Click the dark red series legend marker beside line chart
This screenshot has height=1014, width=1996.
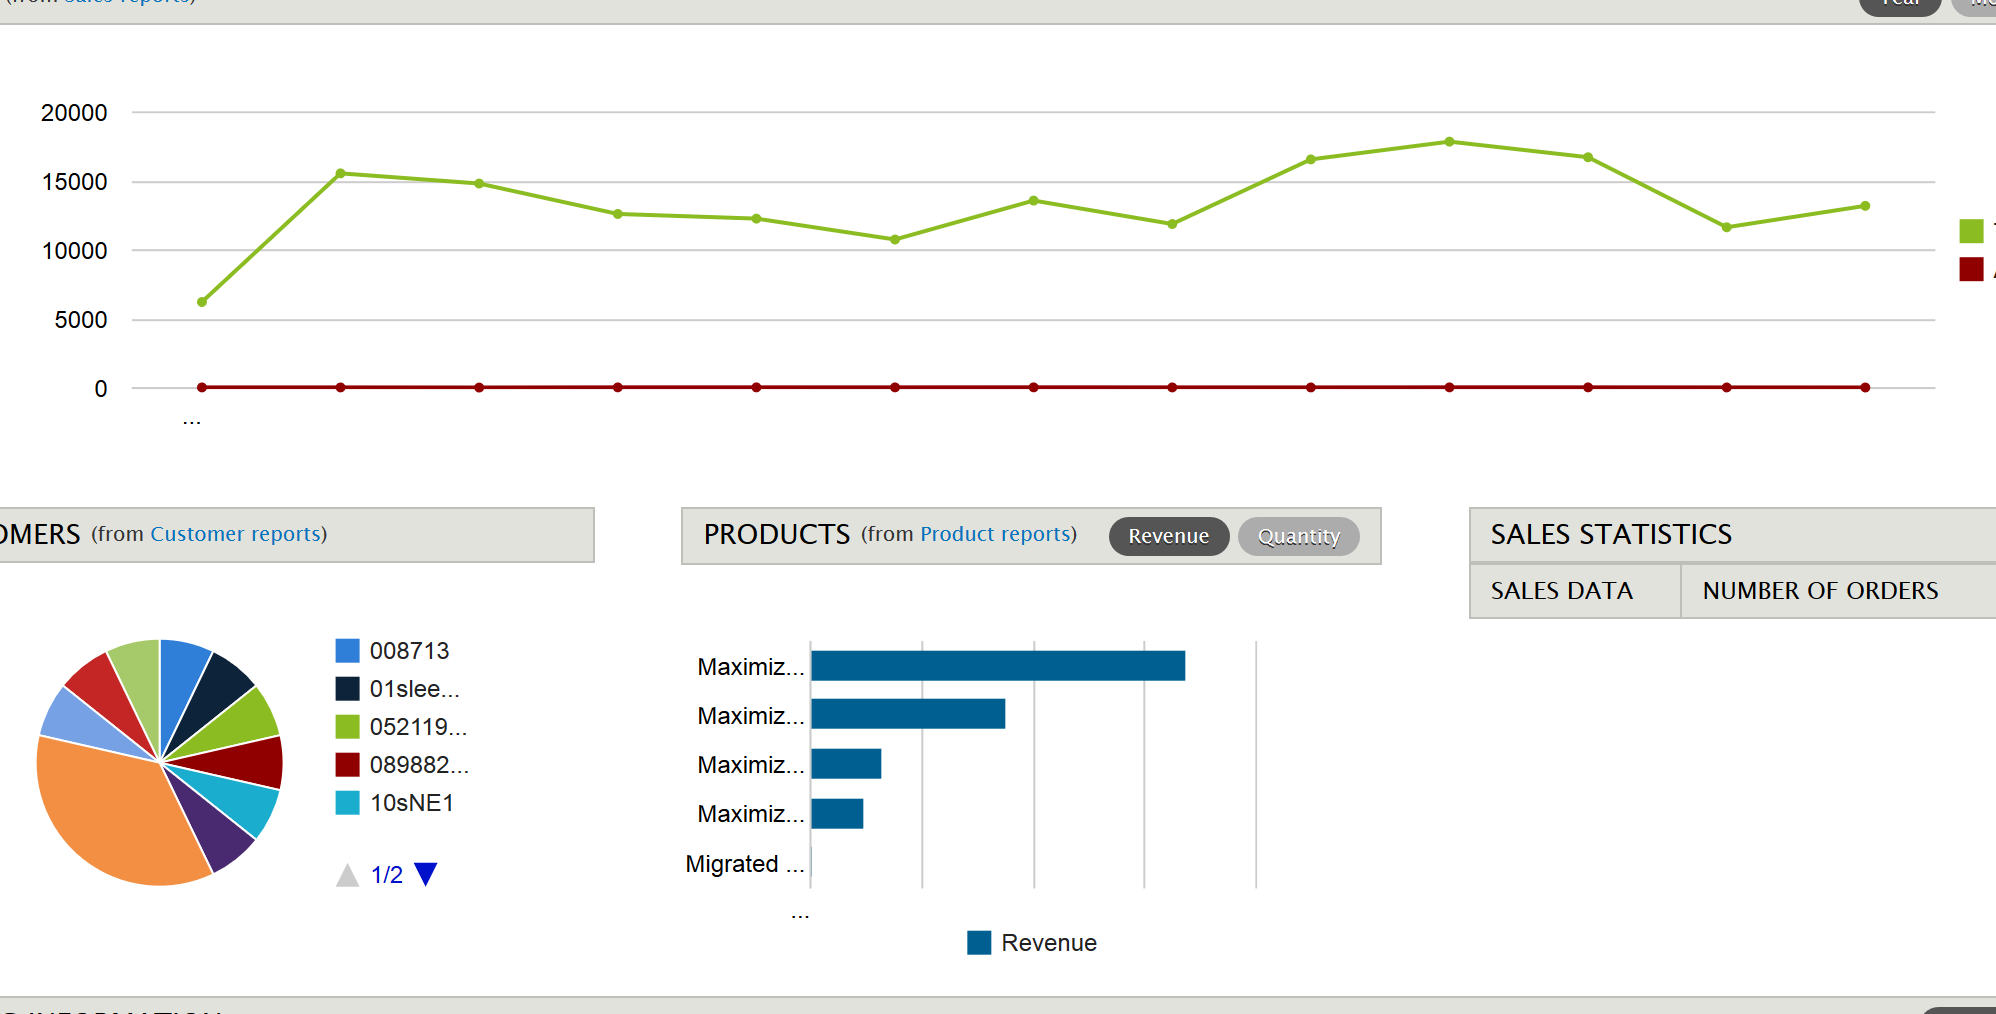1971,269
